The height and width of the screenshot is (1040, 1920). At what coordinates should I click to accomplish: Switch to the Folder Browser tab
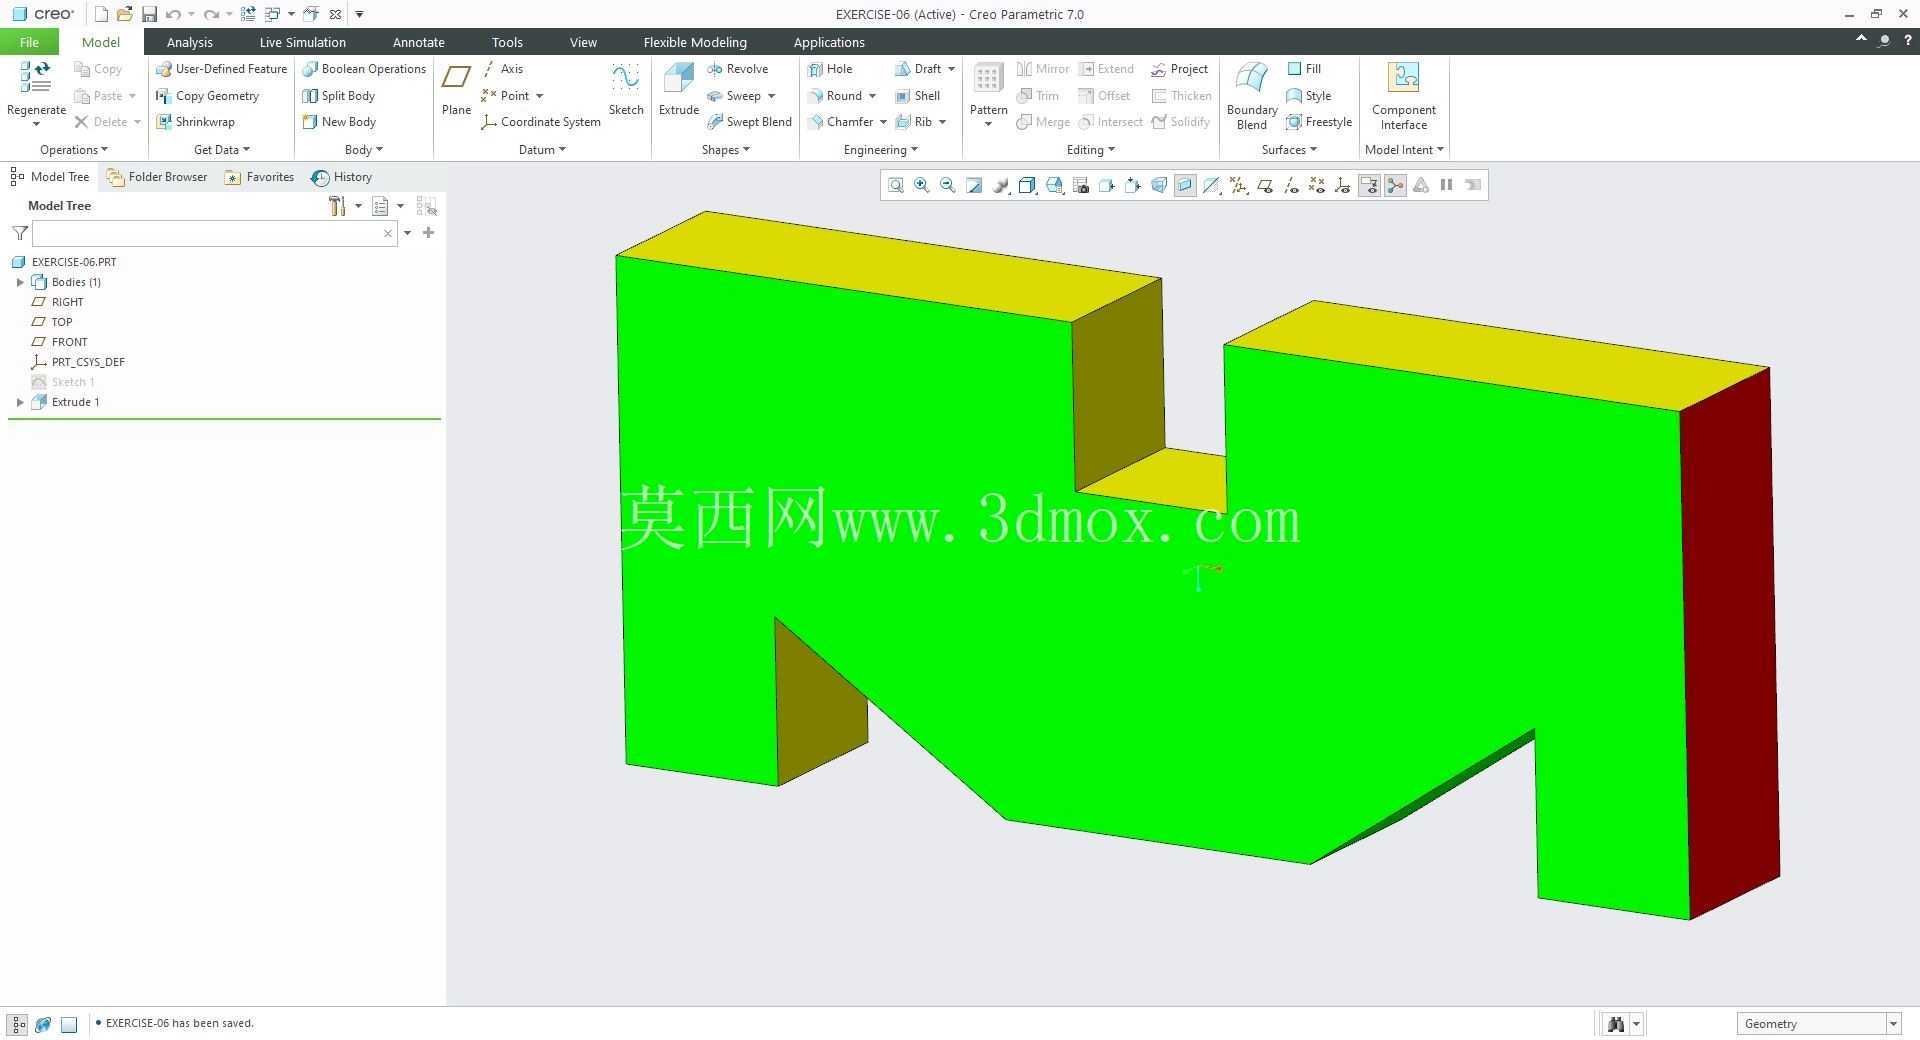coord(157,177)
